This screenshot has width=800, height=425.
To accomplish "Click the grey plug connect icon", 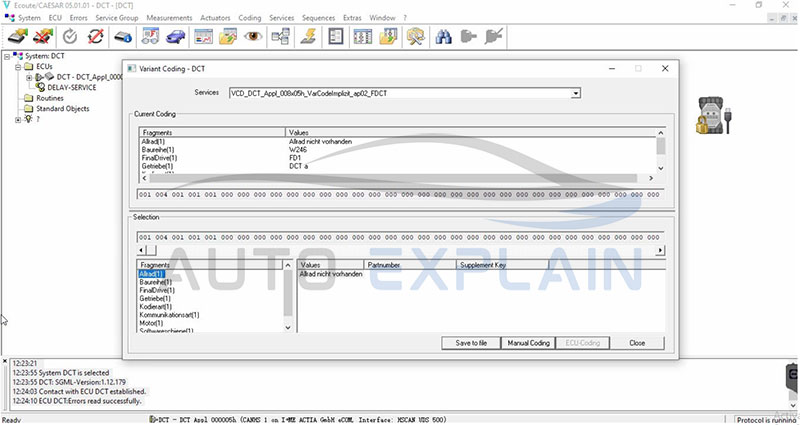I will 468,37.
